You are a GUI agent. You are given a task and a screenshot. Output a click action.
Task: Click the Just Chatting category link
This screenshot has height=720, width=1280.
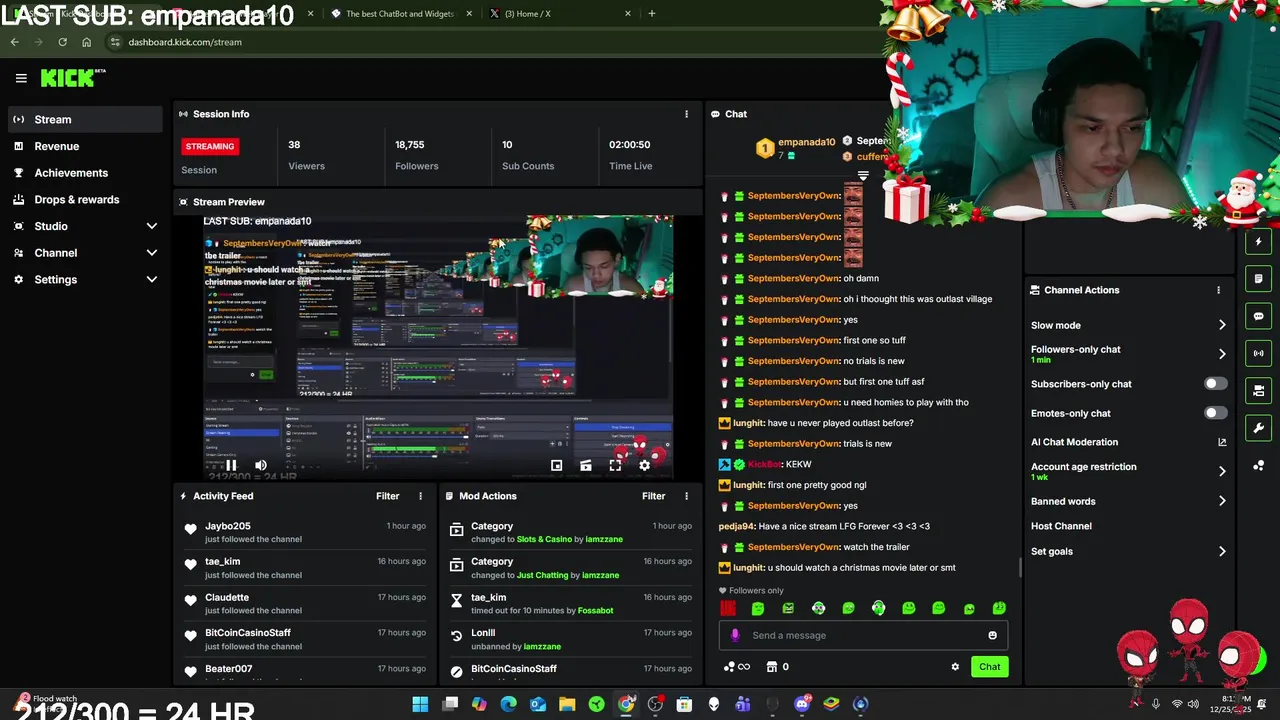tap(542, 575)
